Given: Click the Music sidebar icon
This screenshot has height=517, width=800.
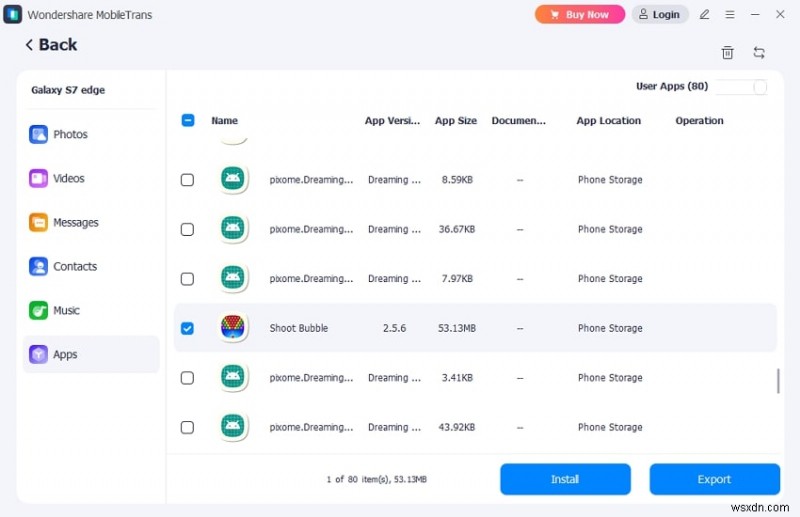Looking at the screenshot, I should click(x=38, y=310).
